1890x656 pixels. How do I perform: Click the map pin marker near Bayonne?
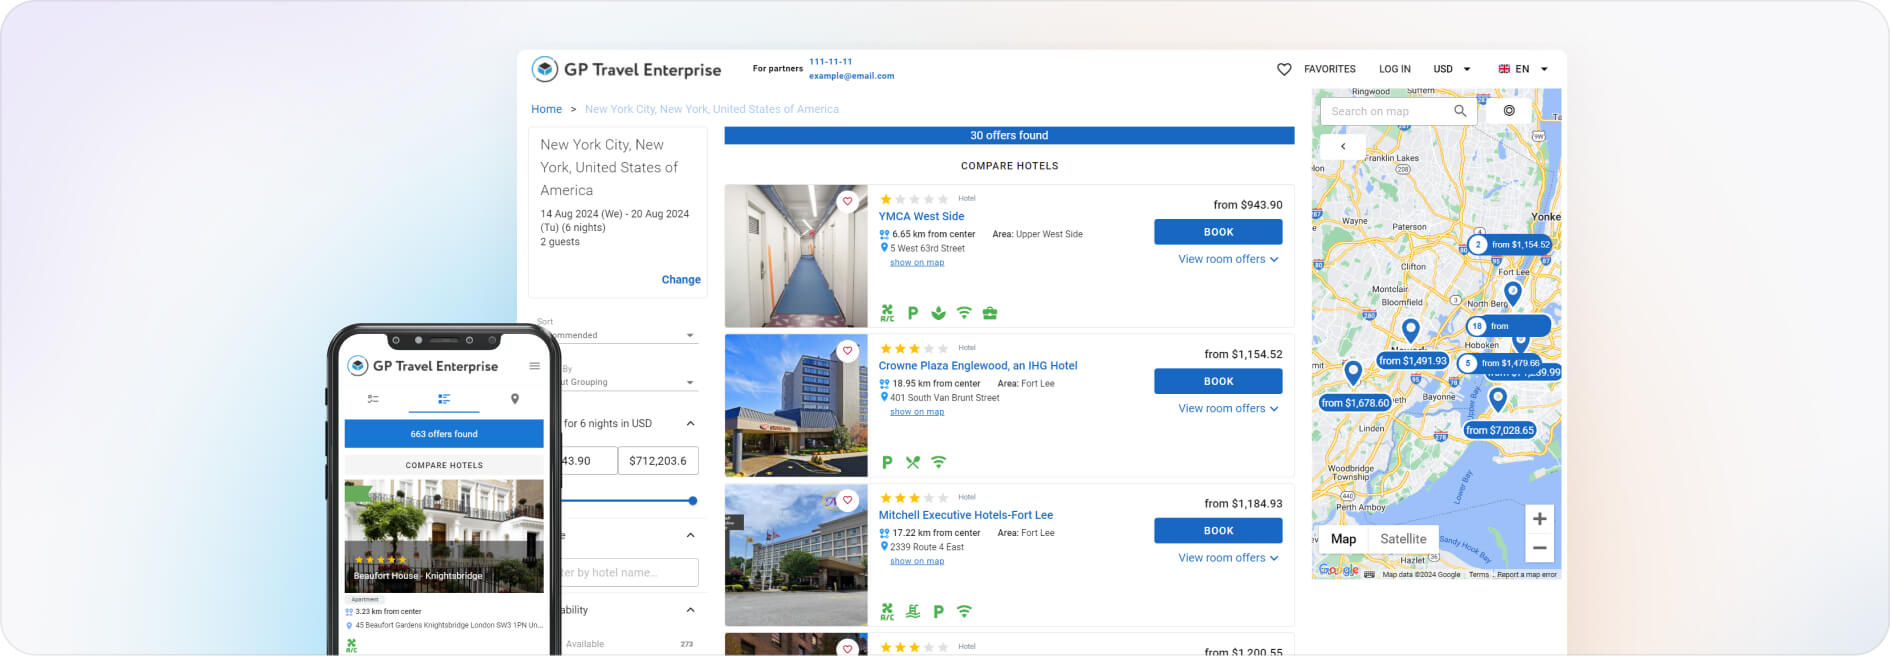pos(1497,398)
